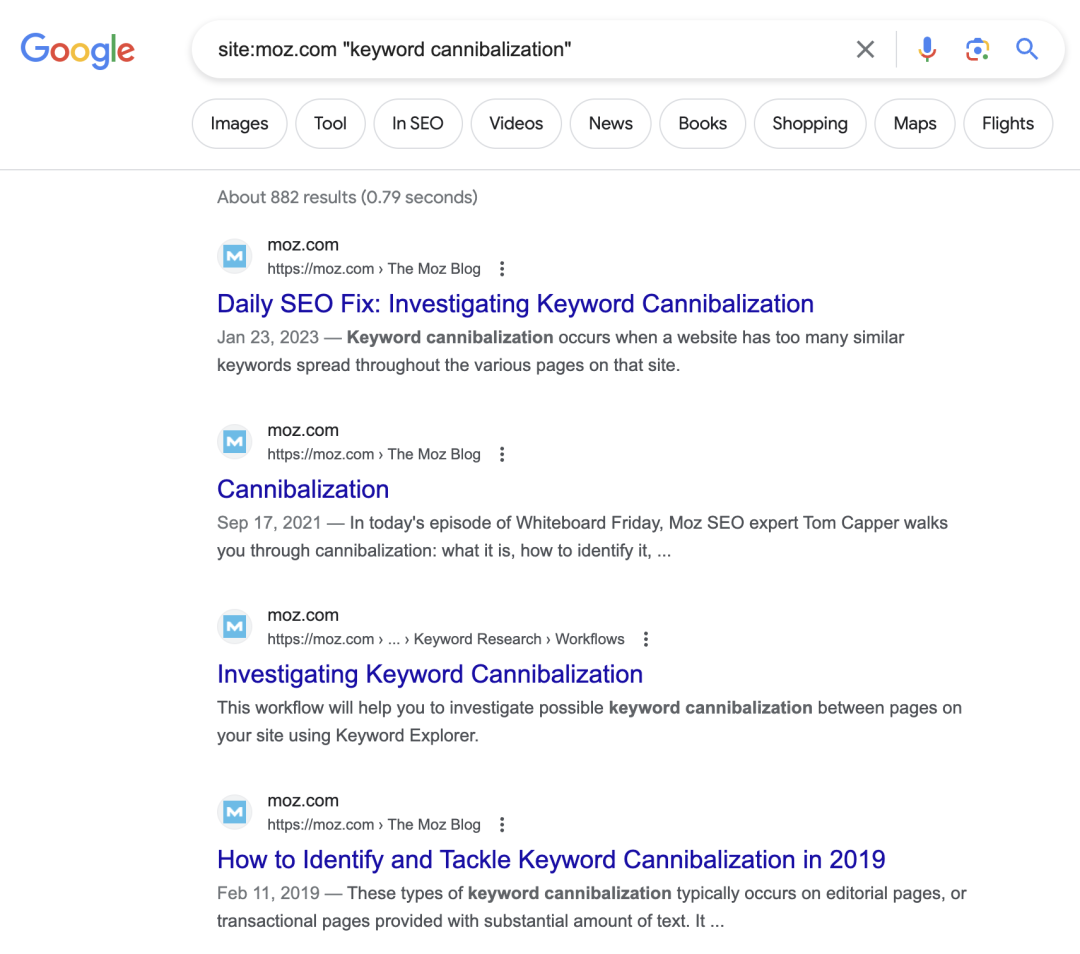1080x954 pixels.
Task: Click the snippet mentioning Tom Capper
Action: point(582,537)
